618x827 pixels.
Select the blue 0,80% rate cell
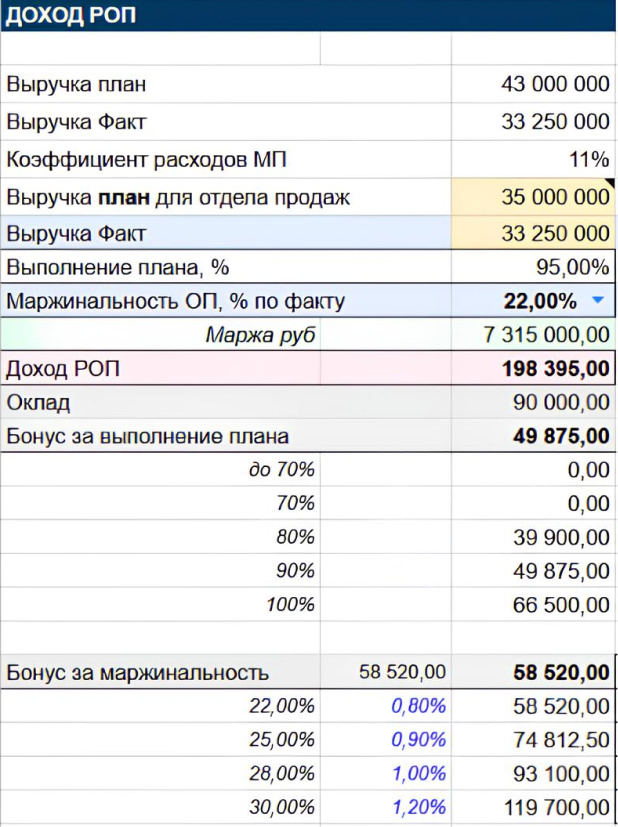(418, 706)
